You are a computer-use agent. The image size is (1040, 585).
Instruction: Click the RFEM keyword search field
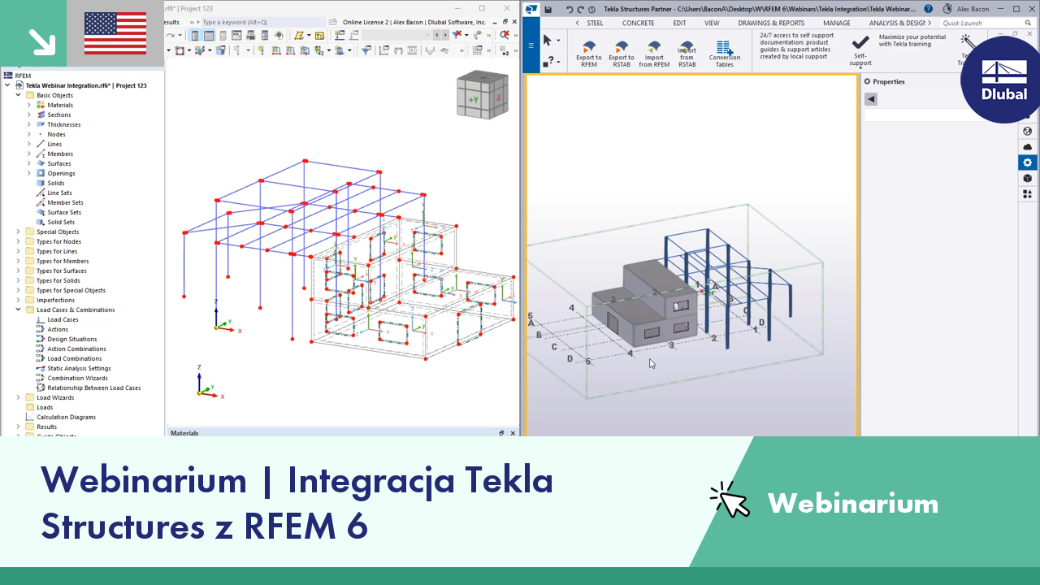click(262, 22)
